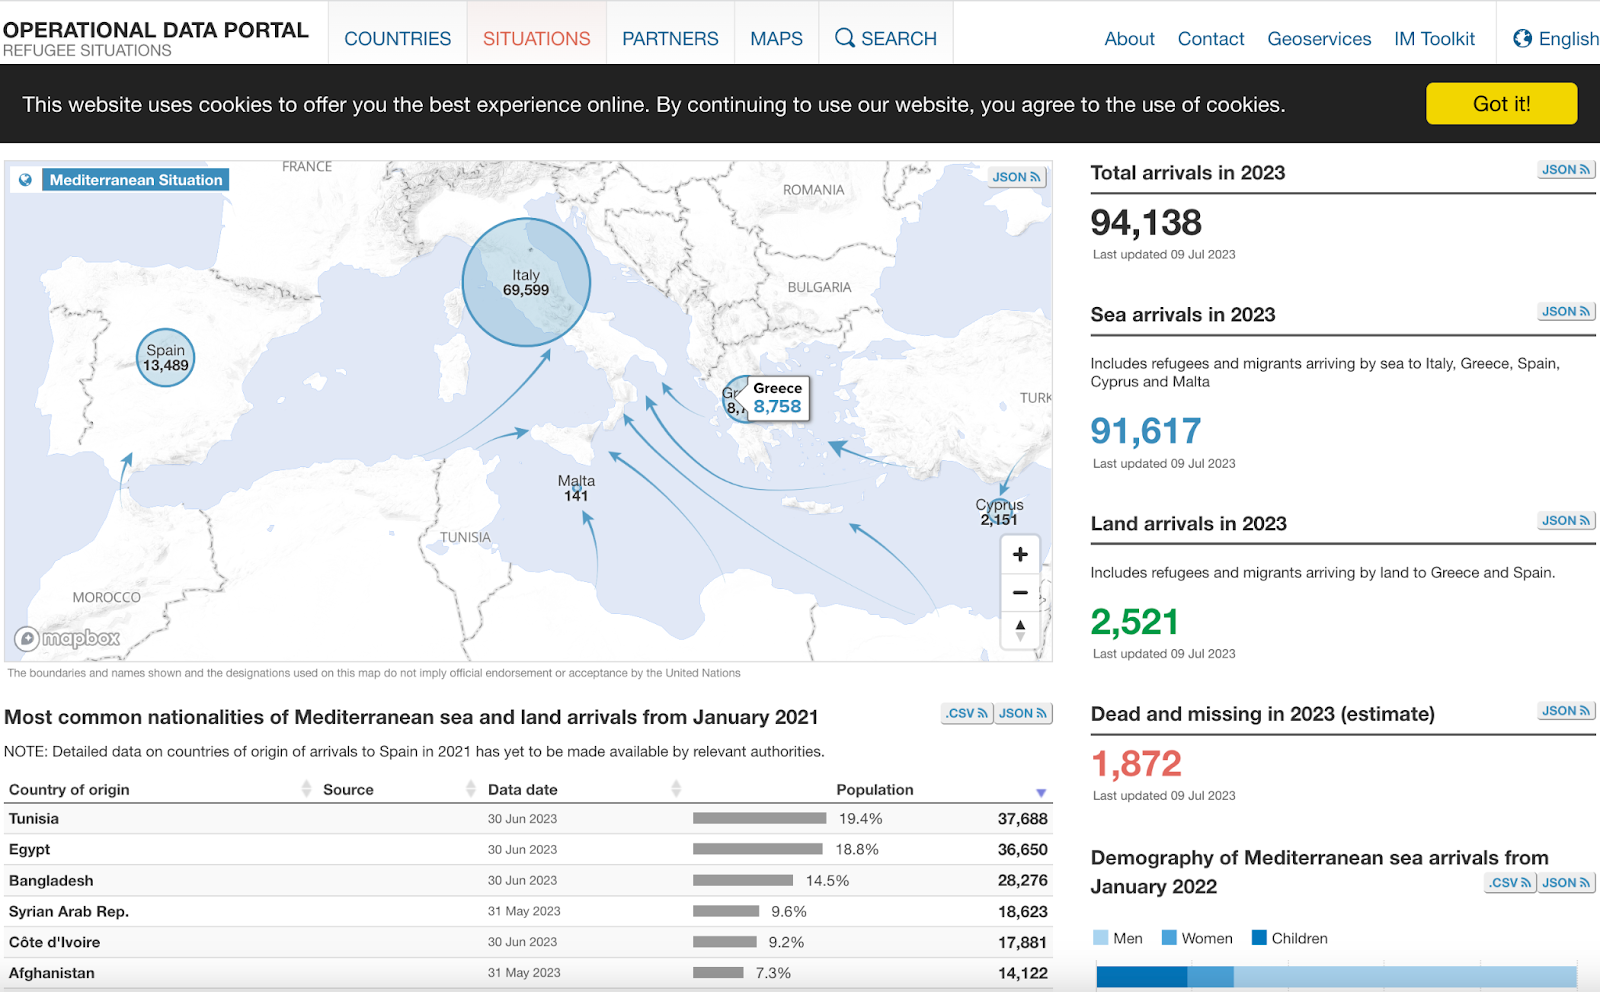Open the Countries menu
1600x992 pixels.
[398, 38]
